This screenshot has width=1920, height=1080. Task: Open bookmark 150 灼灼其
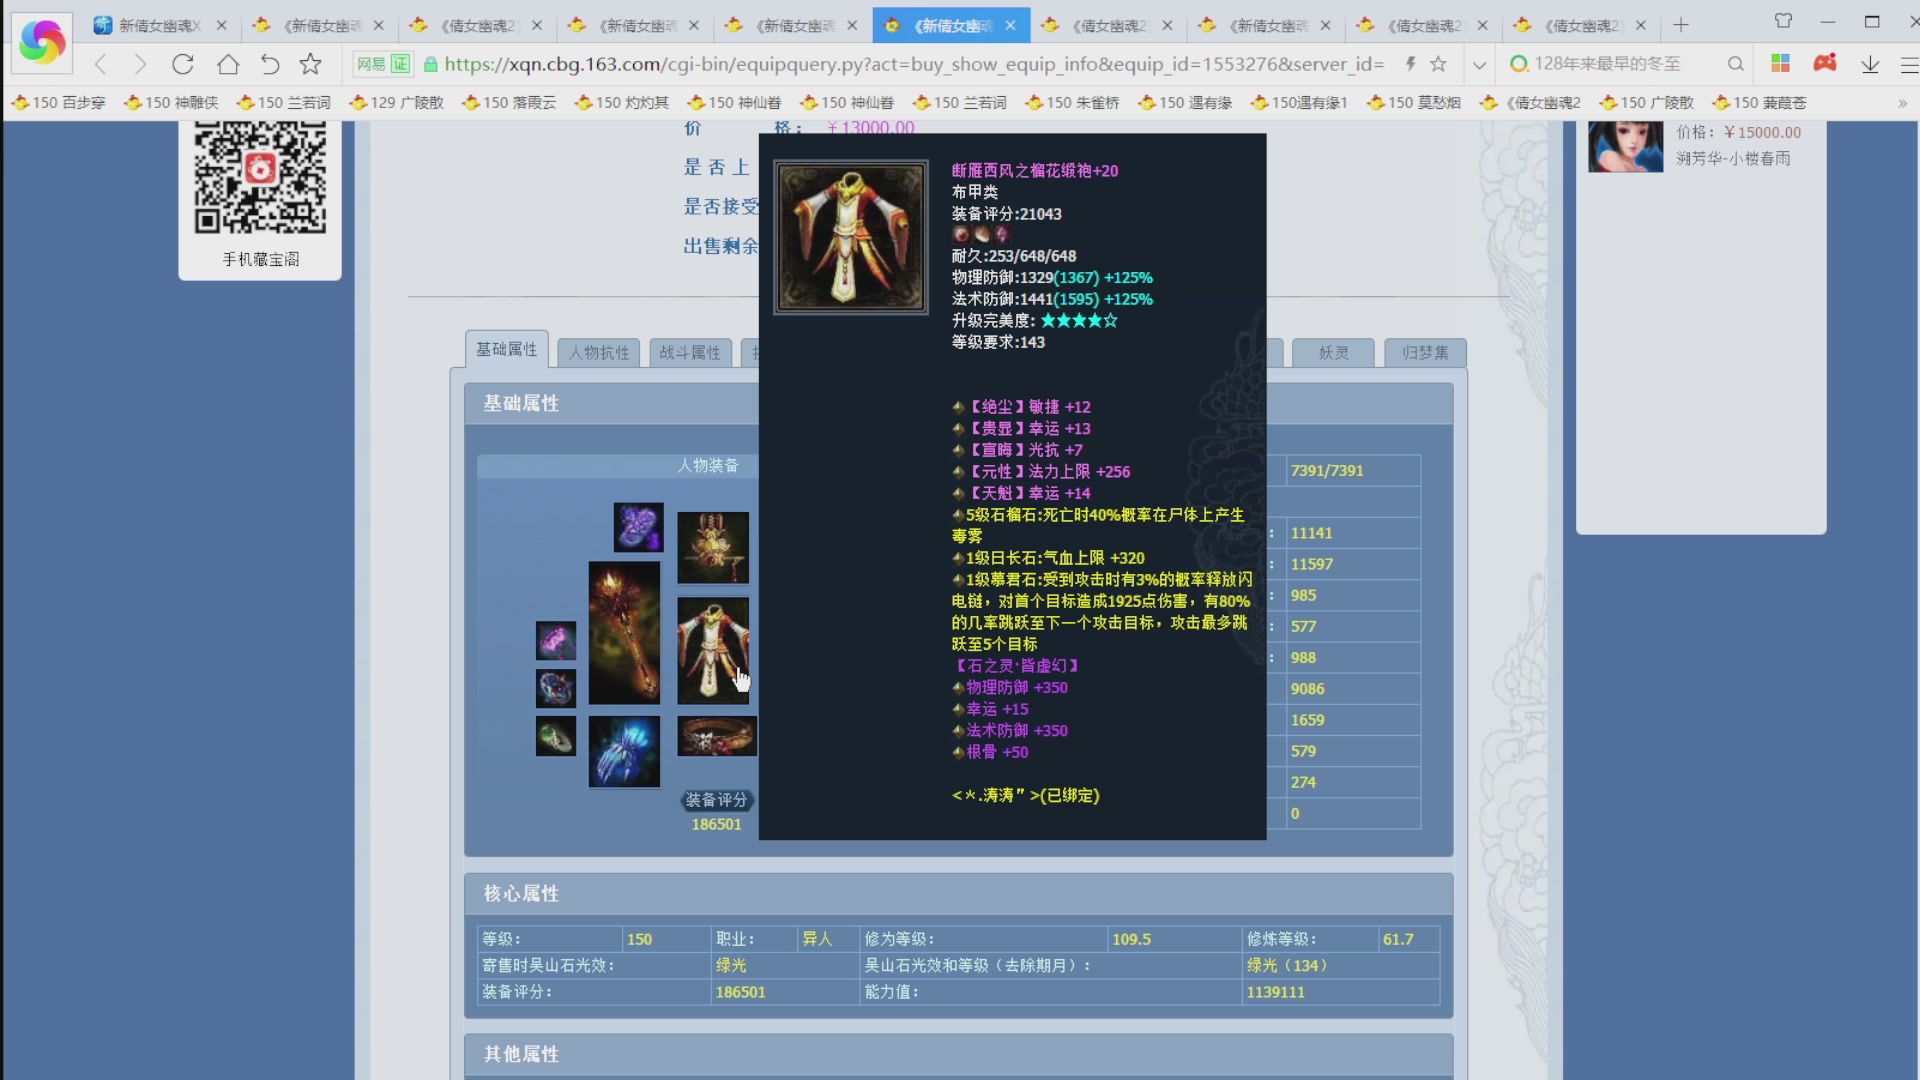(x=621, y=102)
